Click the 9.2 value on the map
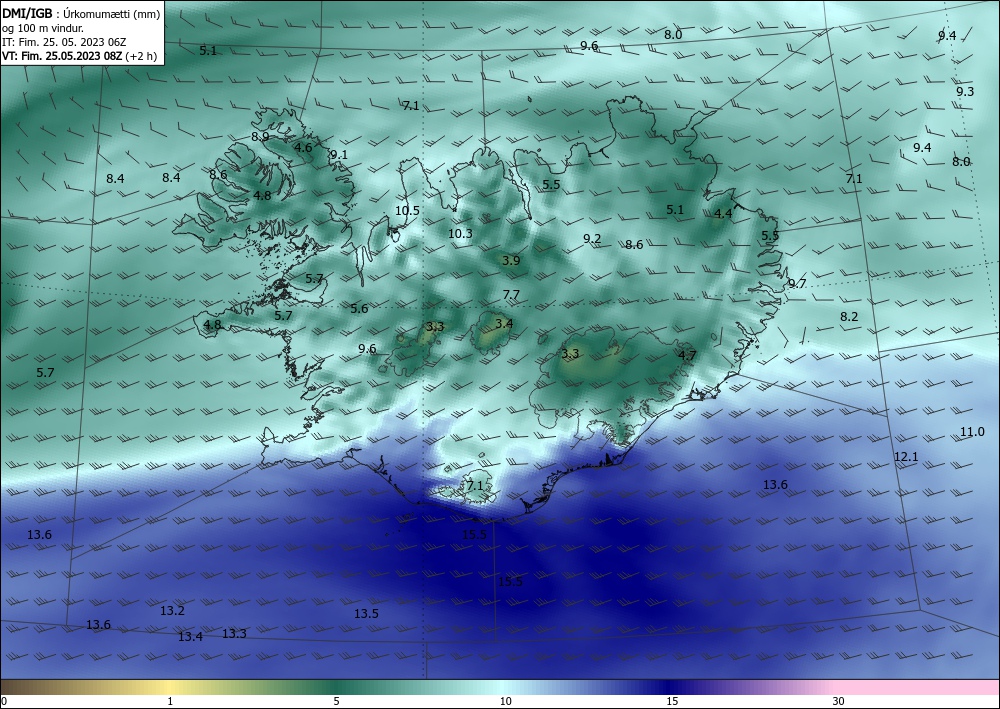The image size is (1000, 709). click(592, 238)
